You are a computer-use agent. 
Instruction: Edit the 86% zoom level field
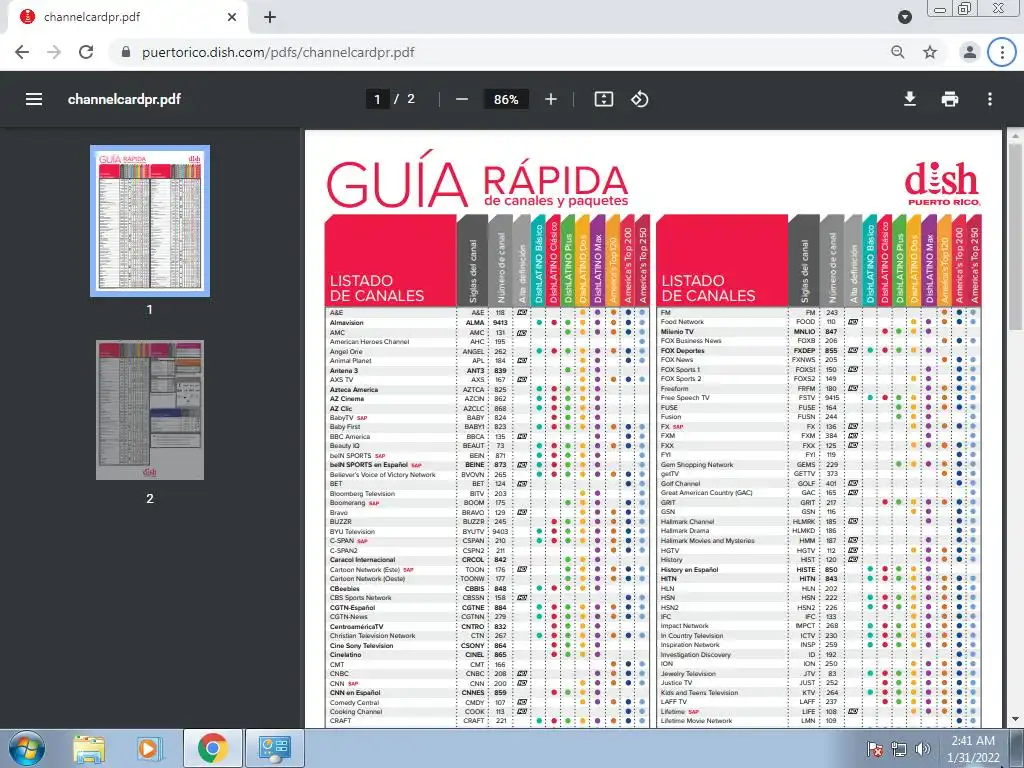[x=506, y=99]
